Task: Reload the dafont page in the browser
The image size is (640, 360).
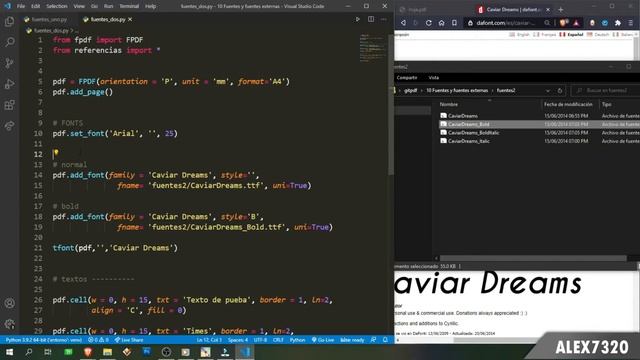Action: click(x=429, y=23)
